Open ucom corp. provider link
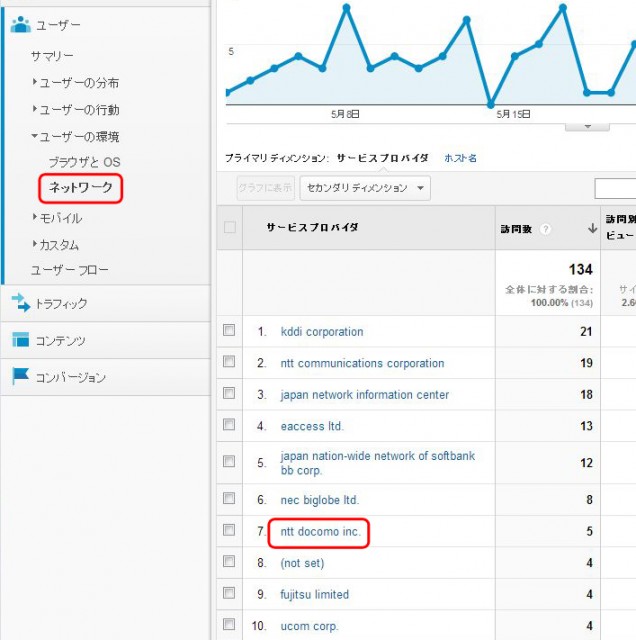The width and height of the screenshot is (636, 640). click(309, 626)
